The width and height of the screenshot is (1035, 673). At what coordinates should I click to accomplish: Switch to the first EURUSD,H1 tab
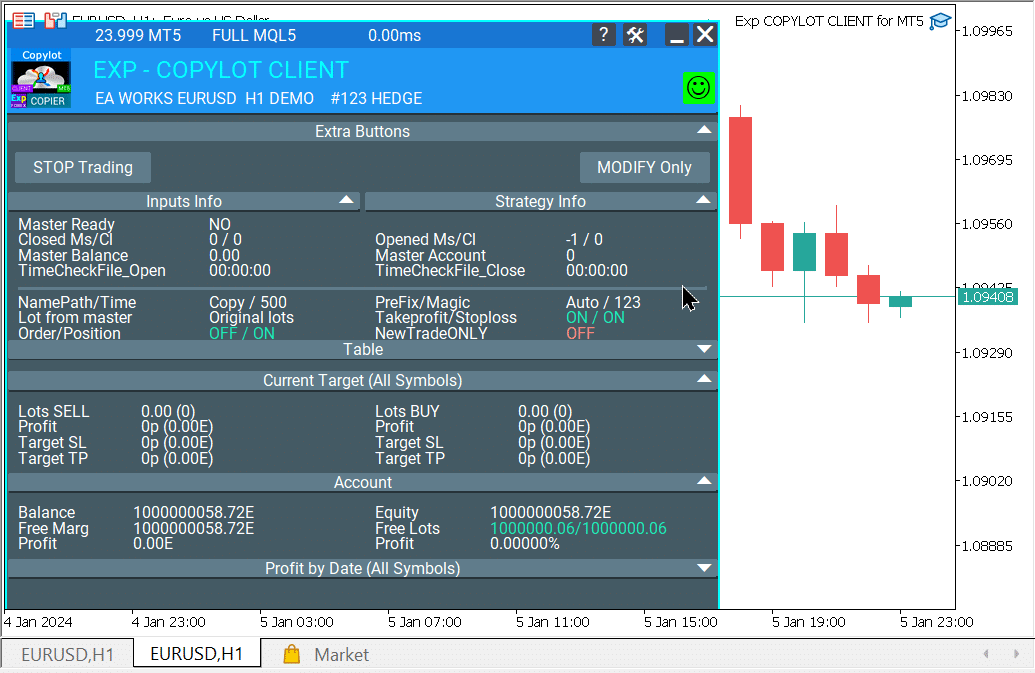tap(67, 655)
